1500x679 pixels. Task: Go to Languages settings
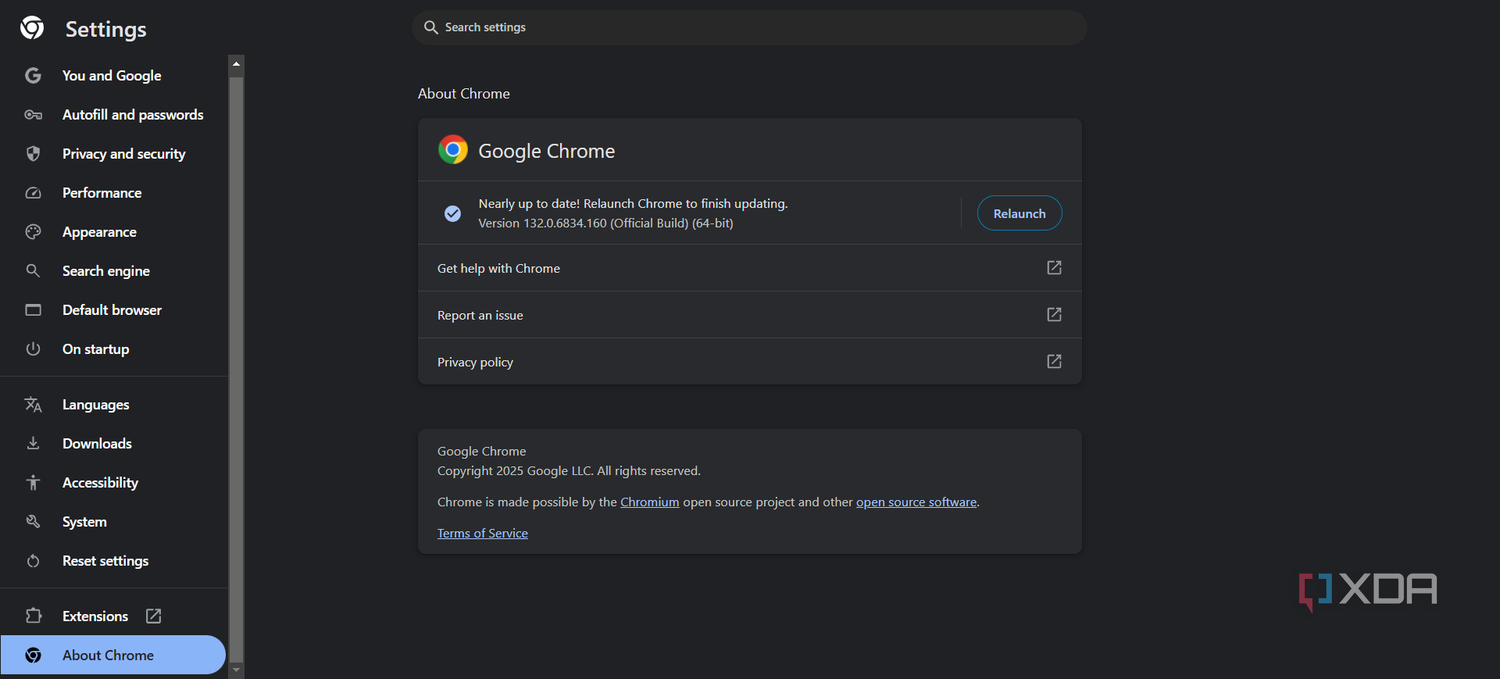click(114, 405)
